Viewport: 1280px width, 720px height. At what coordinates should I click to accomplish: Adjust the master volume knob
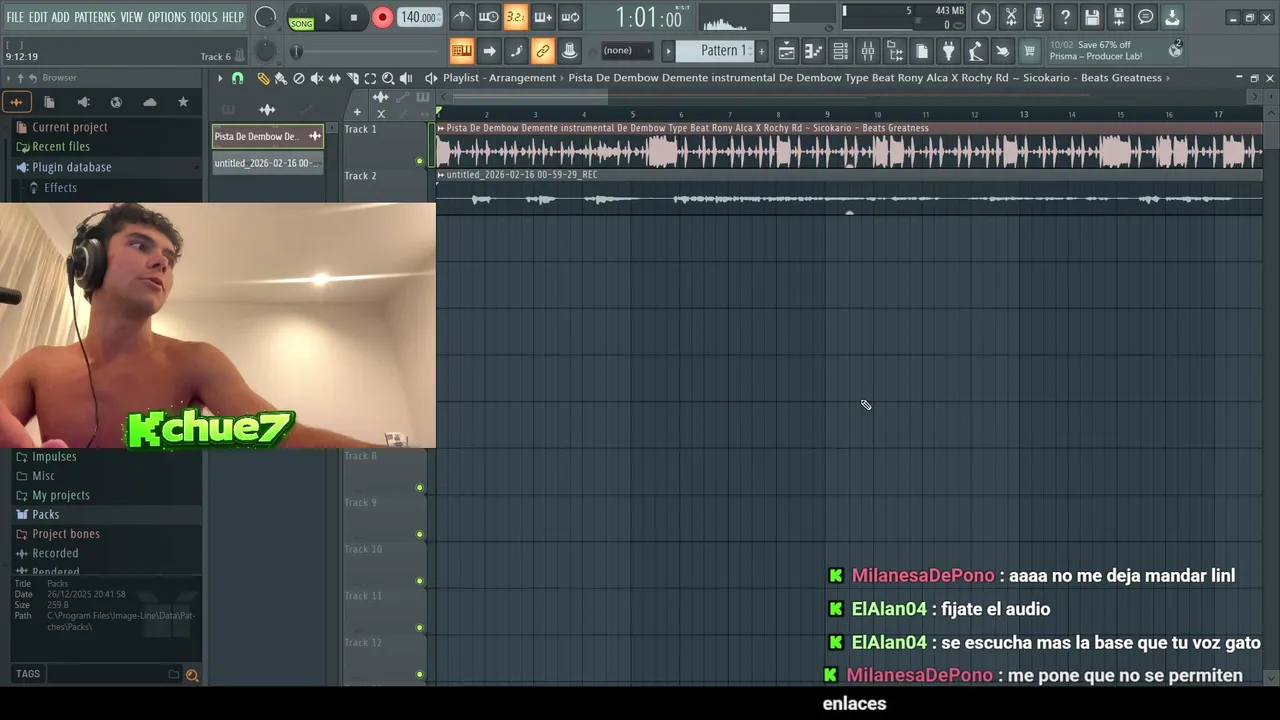pyautogui.click(x=265, y=17)
